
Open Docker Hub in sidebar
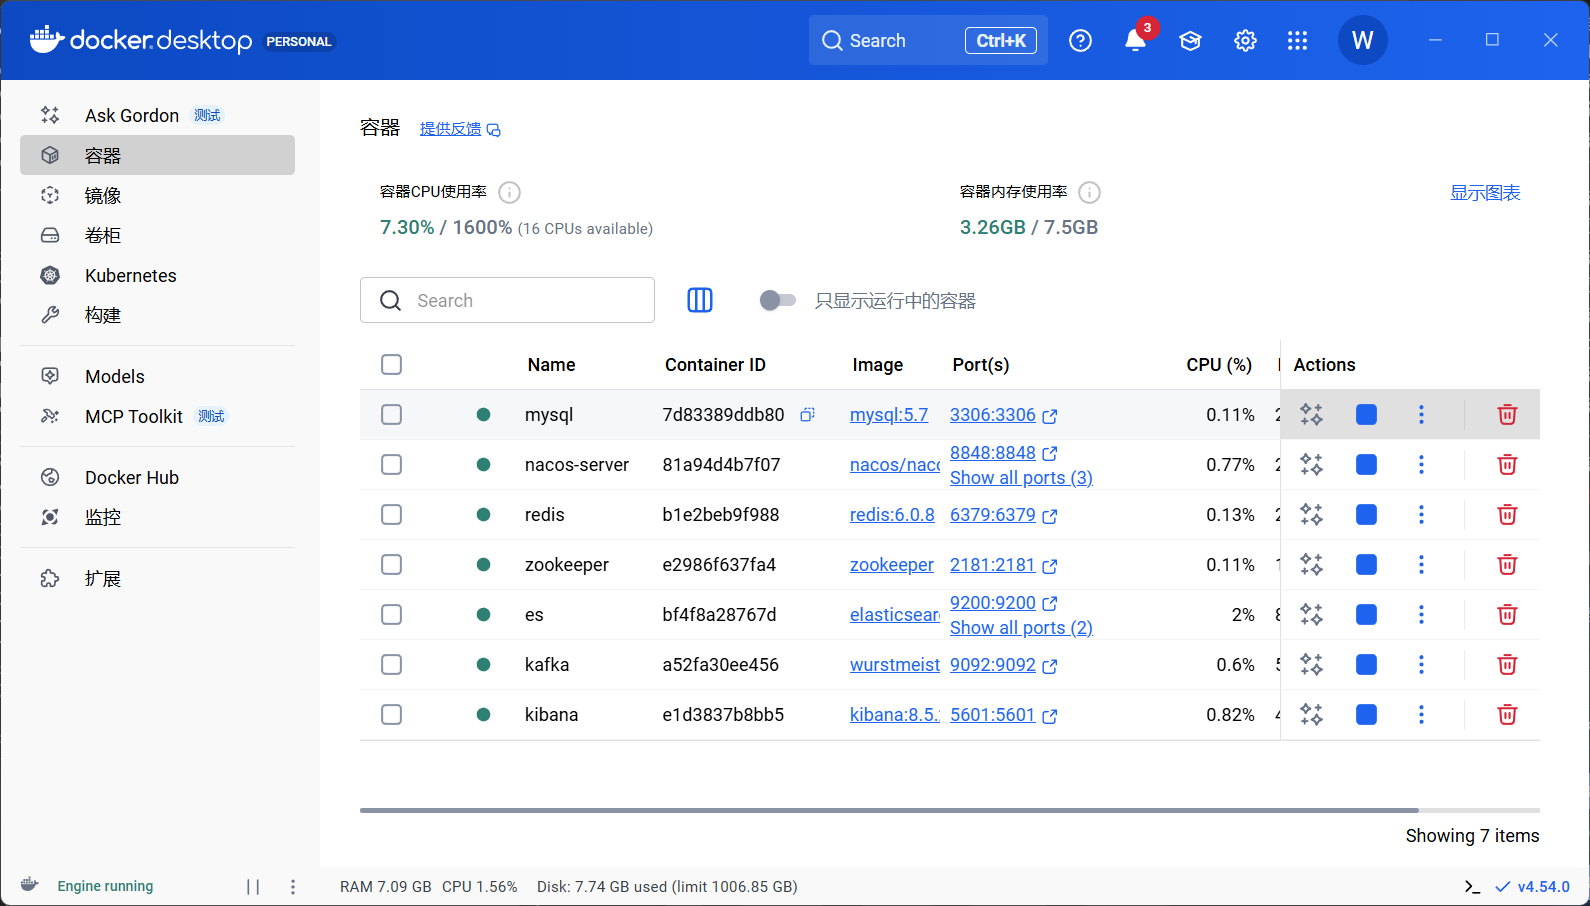157,477
